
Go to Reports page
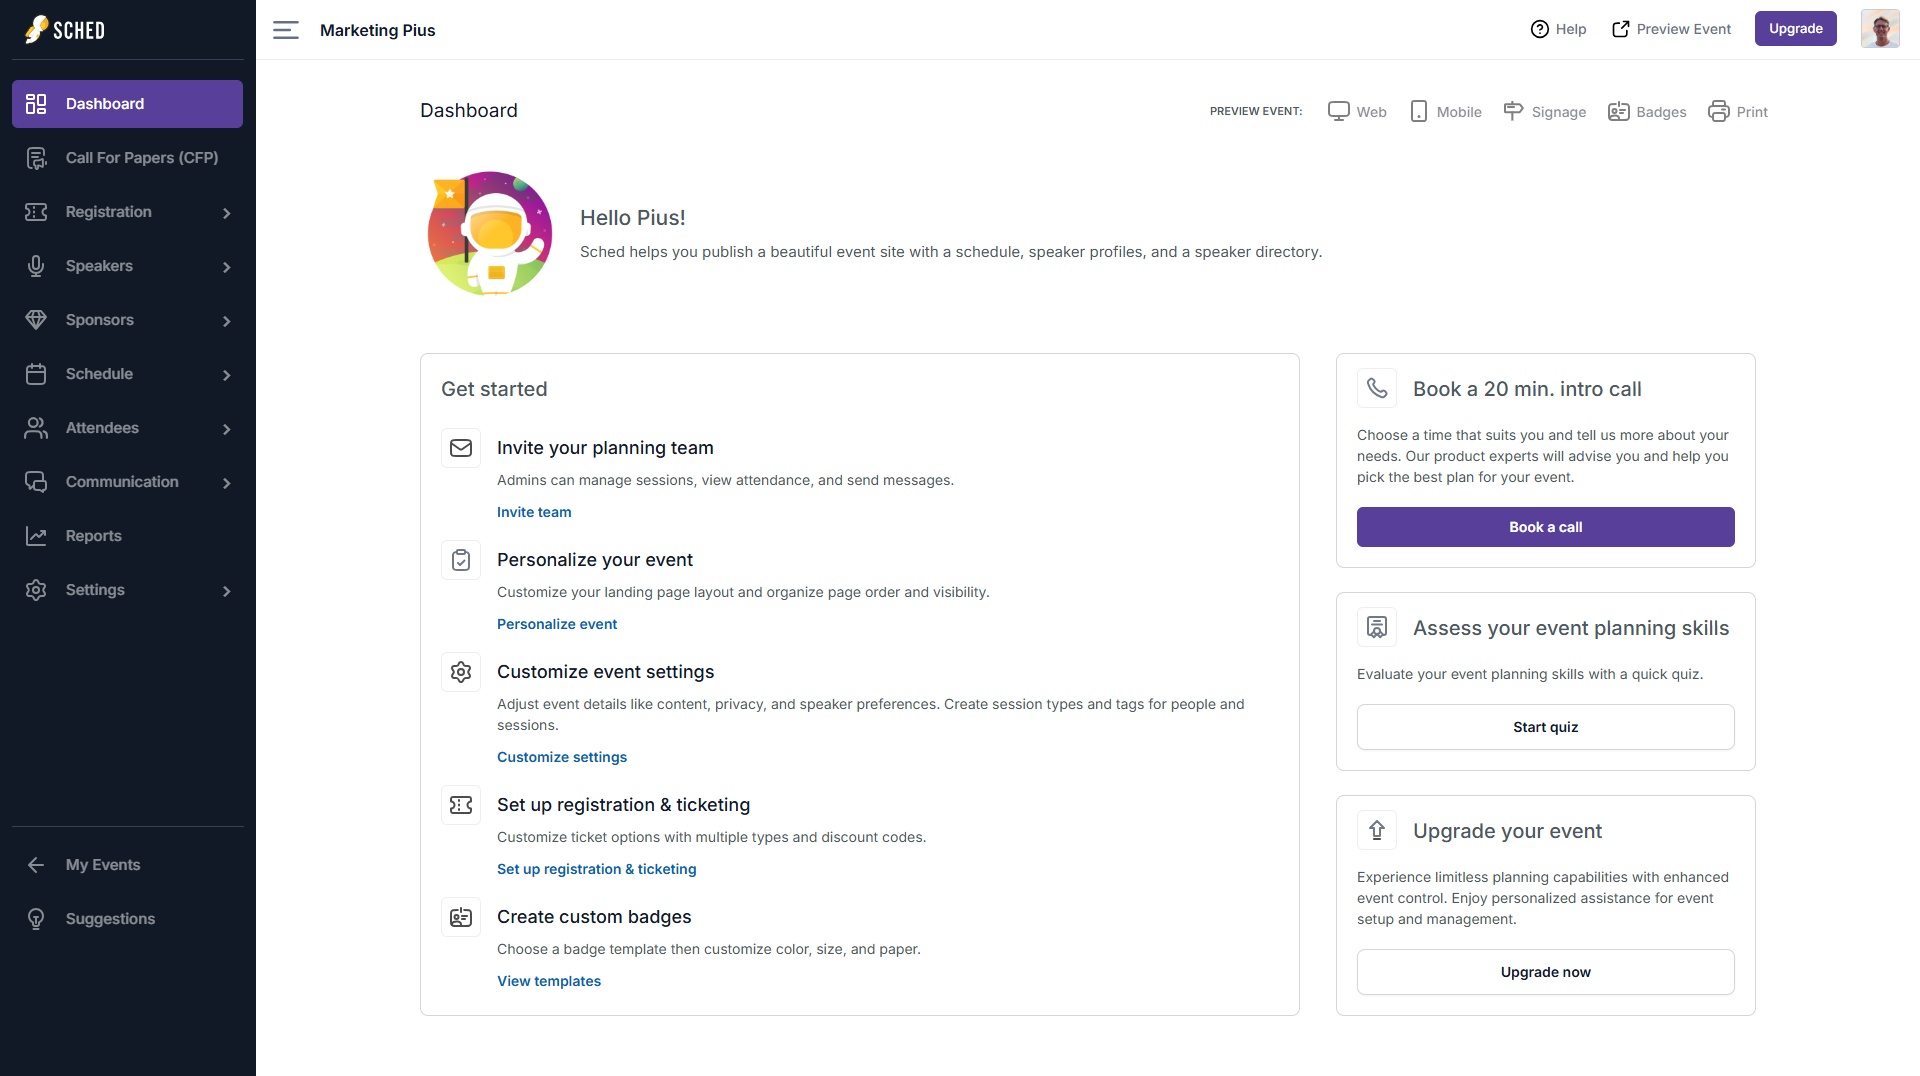pos(93,536)
